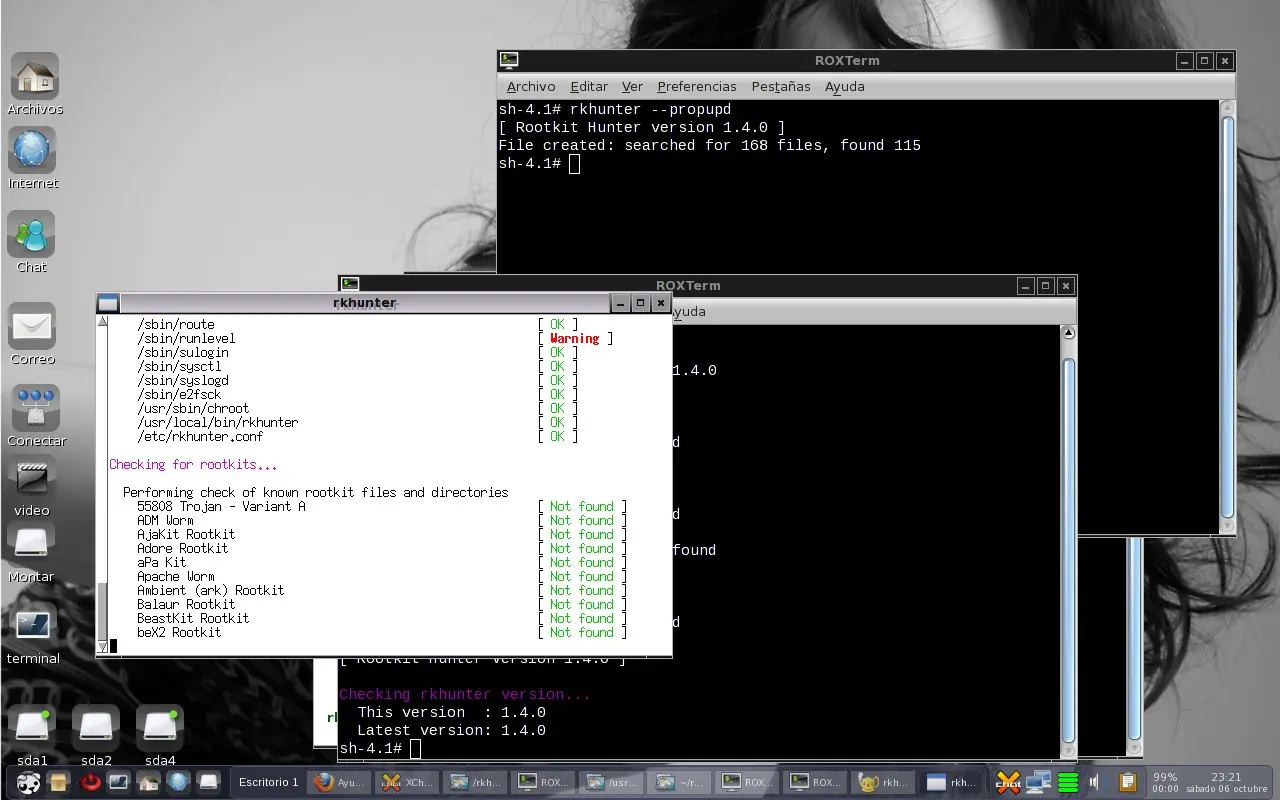The image size is (1280, 800).
Task: Click 'Checking for rootkits...' text
Action: (193, 465)
